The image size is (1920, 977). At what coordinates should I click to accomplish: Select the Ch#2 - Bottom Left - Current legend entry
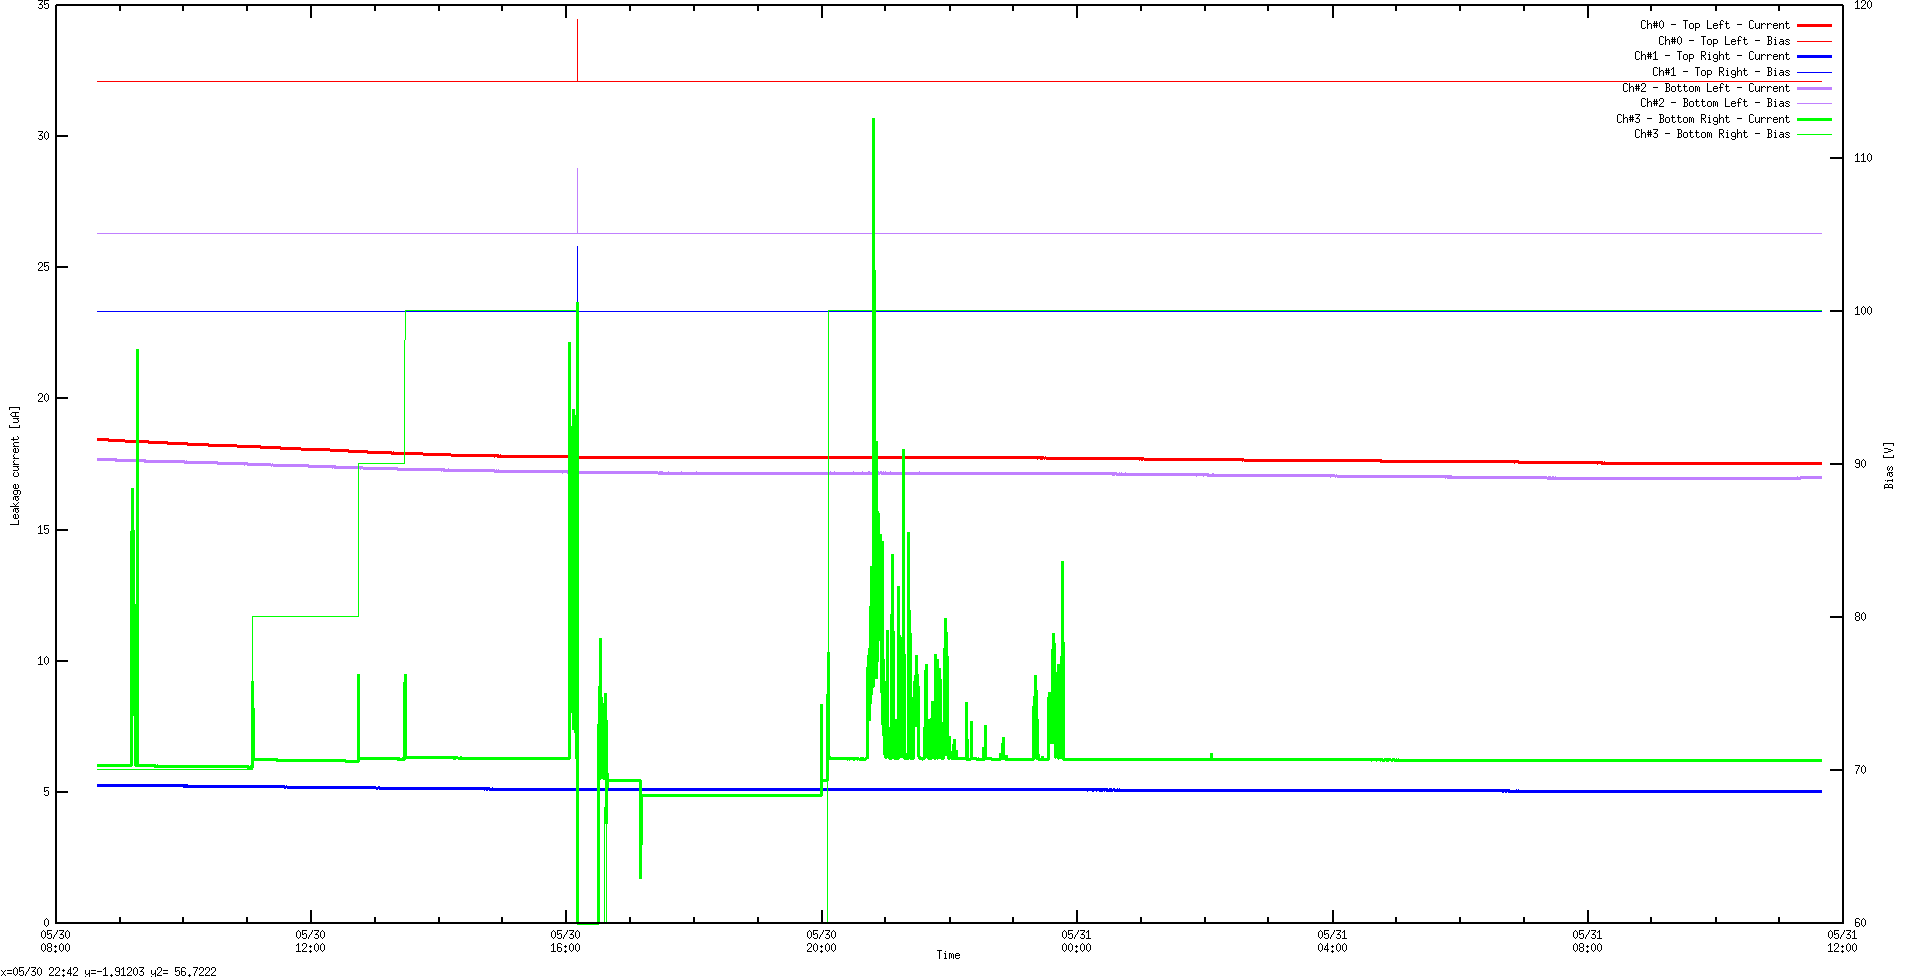1705,87
